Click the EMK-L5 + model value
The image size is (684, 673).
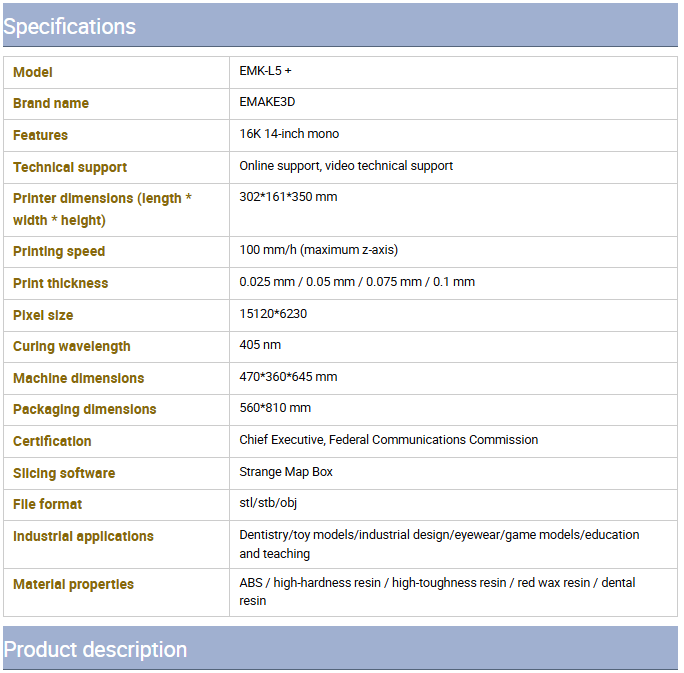265,71
